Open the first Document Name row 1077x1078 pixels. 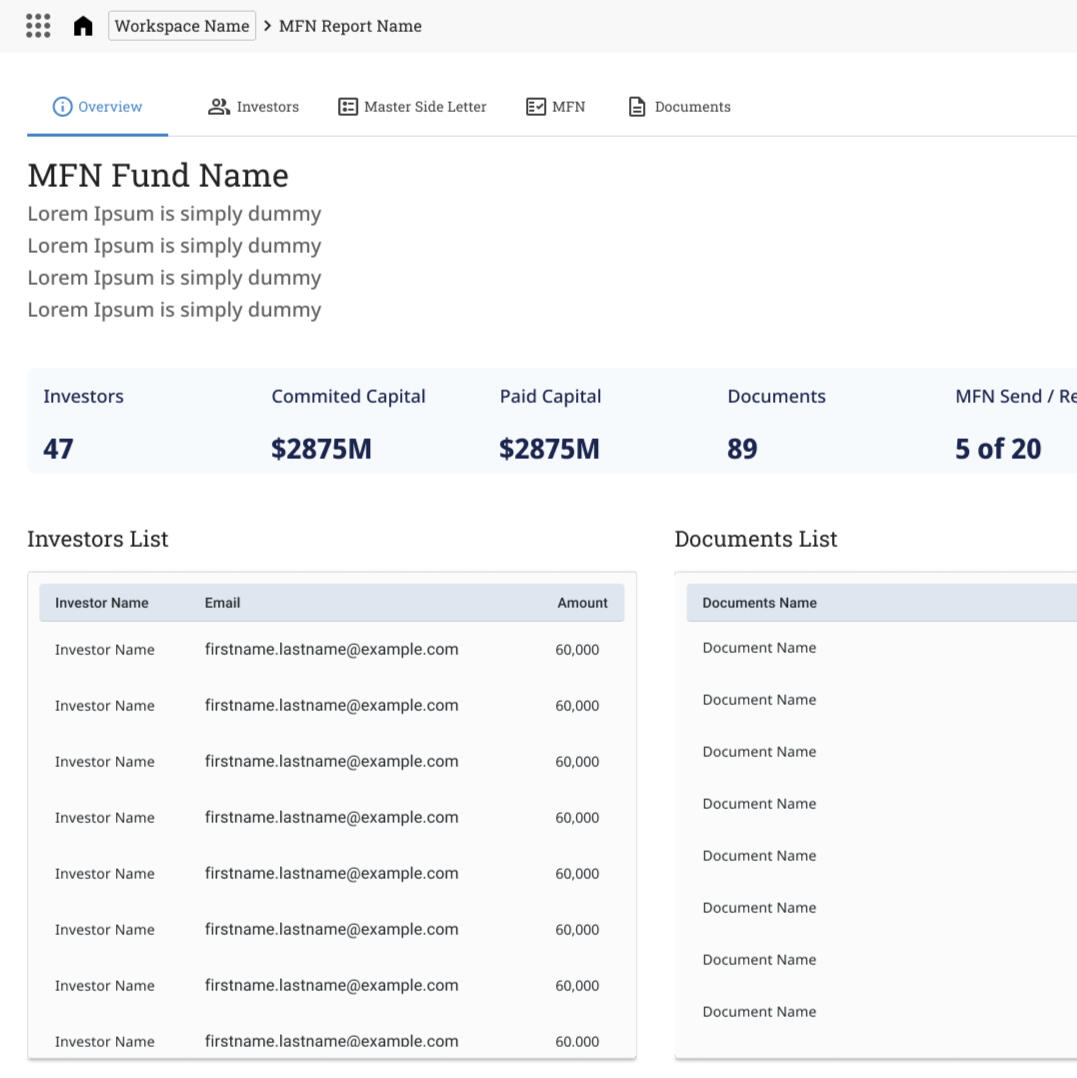(759, 648)
